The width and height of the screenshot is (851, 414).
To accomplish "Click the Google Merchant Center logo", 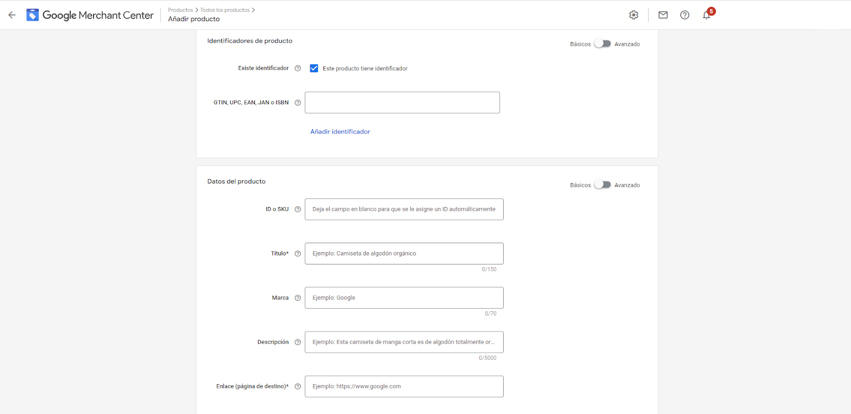I will (x=90, y=15).
